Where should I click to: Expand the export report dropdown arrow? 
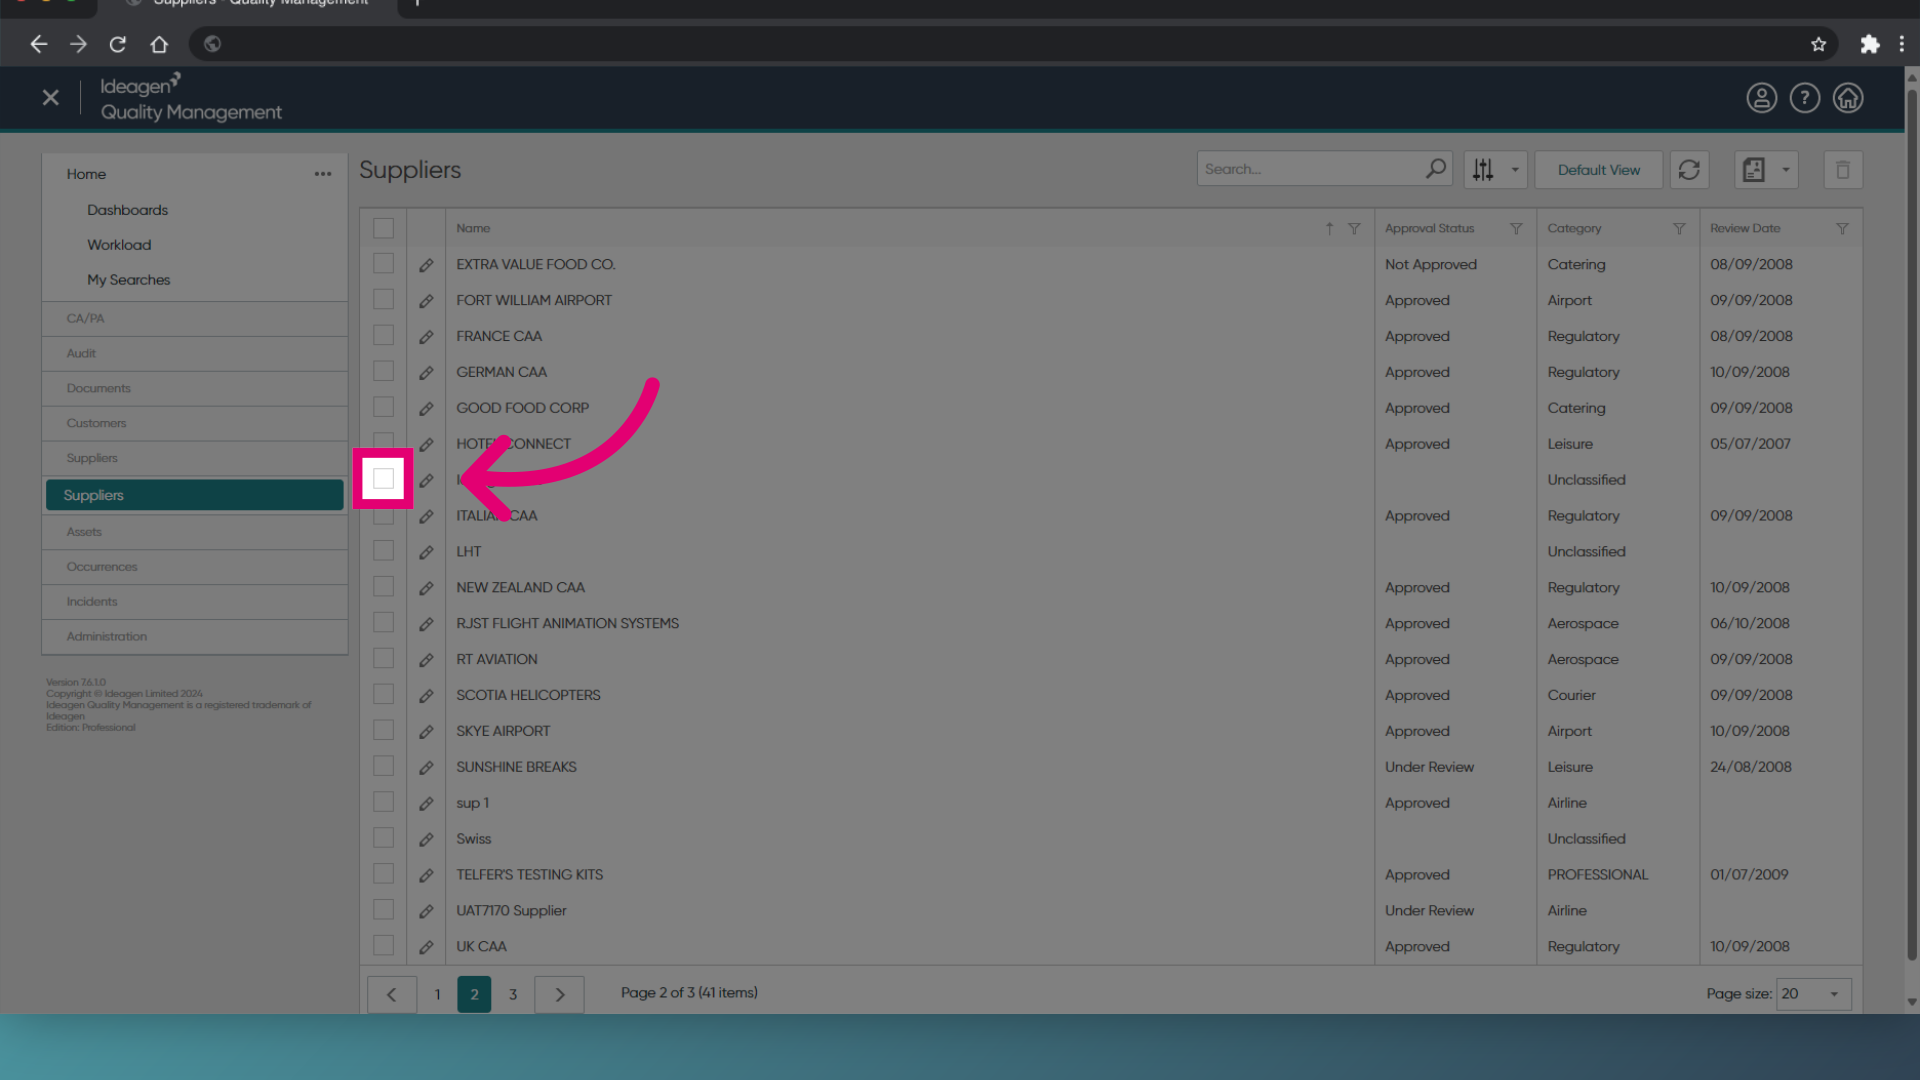(x=1785, y=170)
